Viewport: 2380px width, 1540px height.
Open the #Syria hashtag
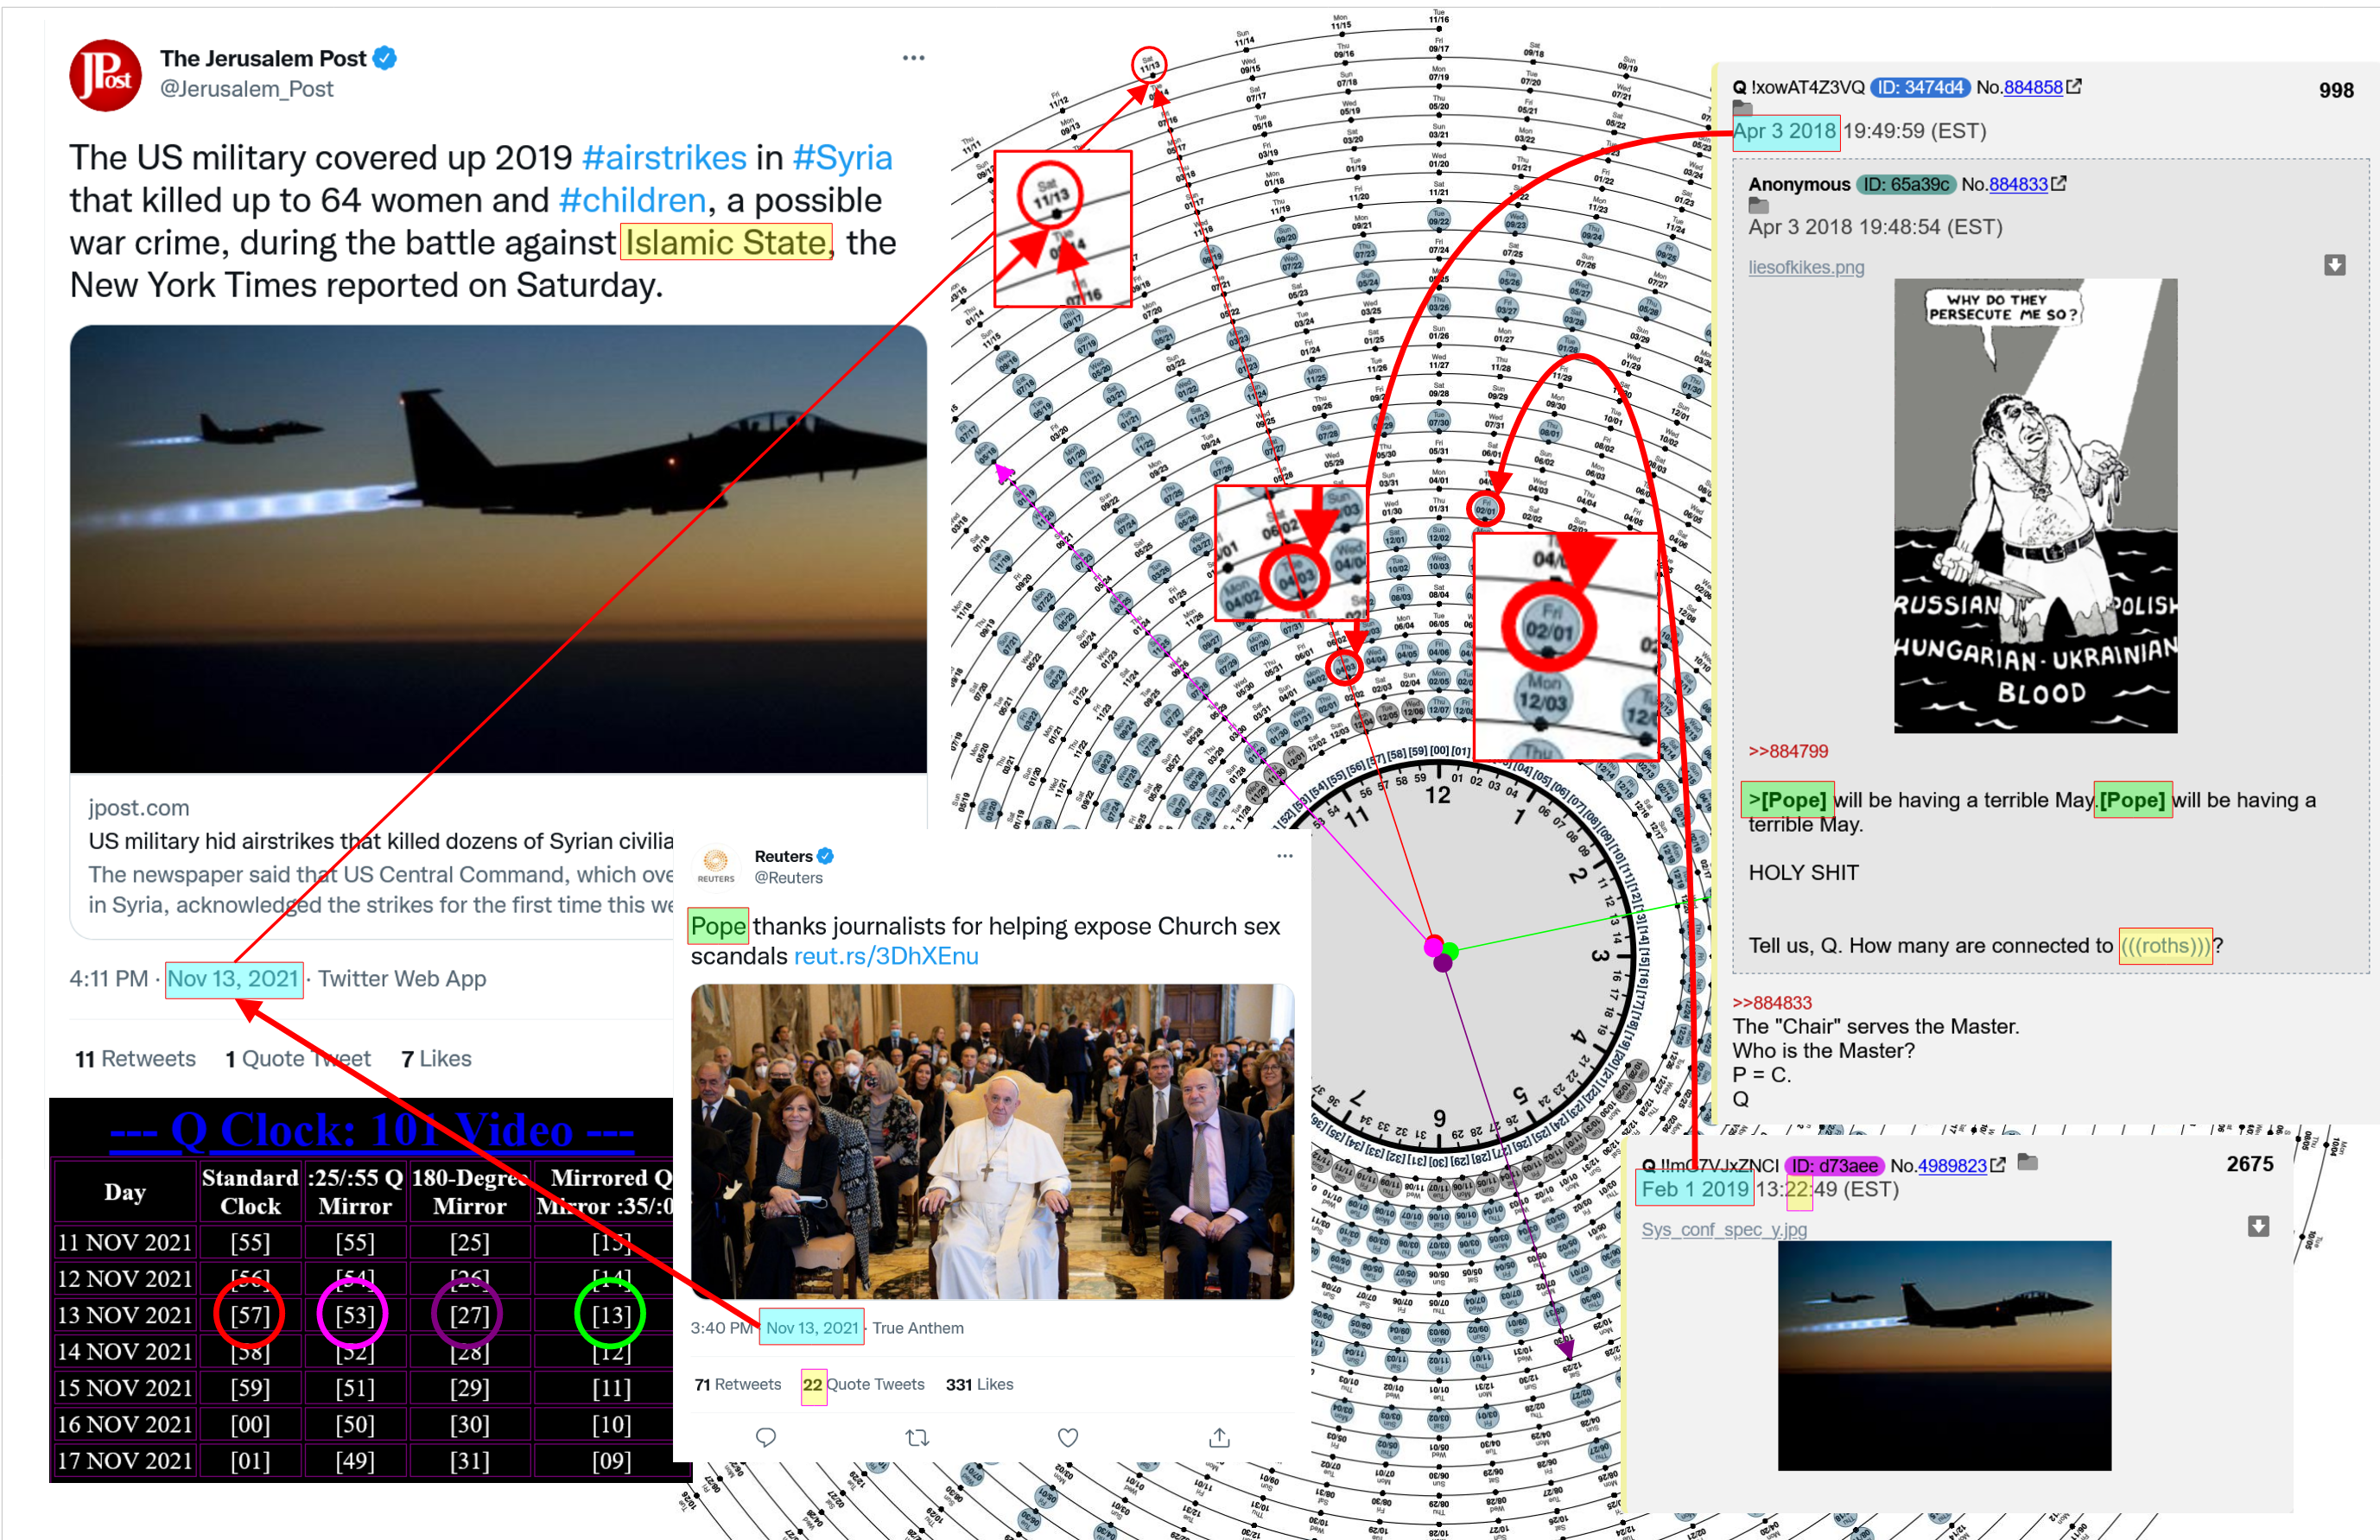point(842,158)
